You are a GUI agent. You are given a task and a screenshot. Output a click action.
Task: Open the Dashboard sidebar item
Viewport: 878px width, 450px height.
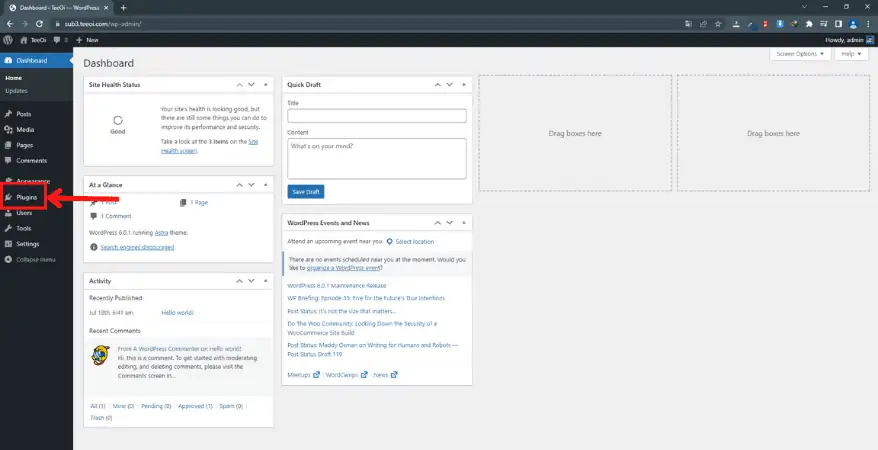pos(36,60)
